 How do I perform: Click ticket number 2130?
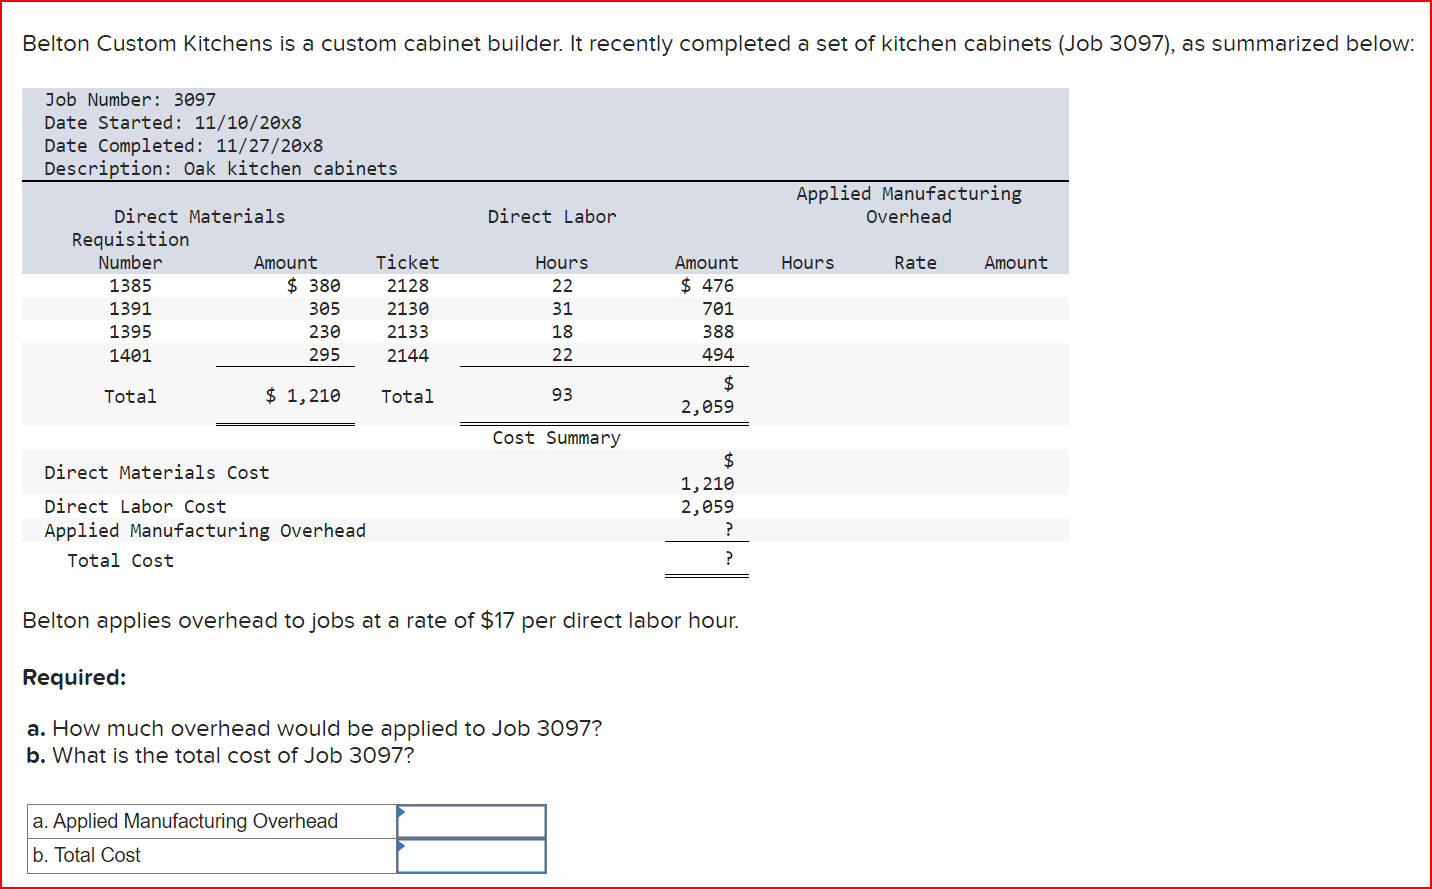click(x=408, y=309)
